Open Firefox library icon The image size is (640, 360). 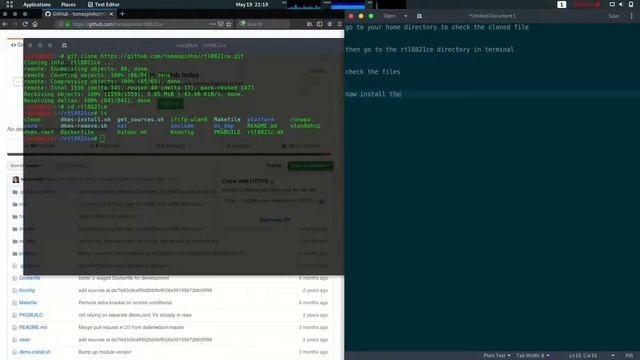[x=309, y=24]
